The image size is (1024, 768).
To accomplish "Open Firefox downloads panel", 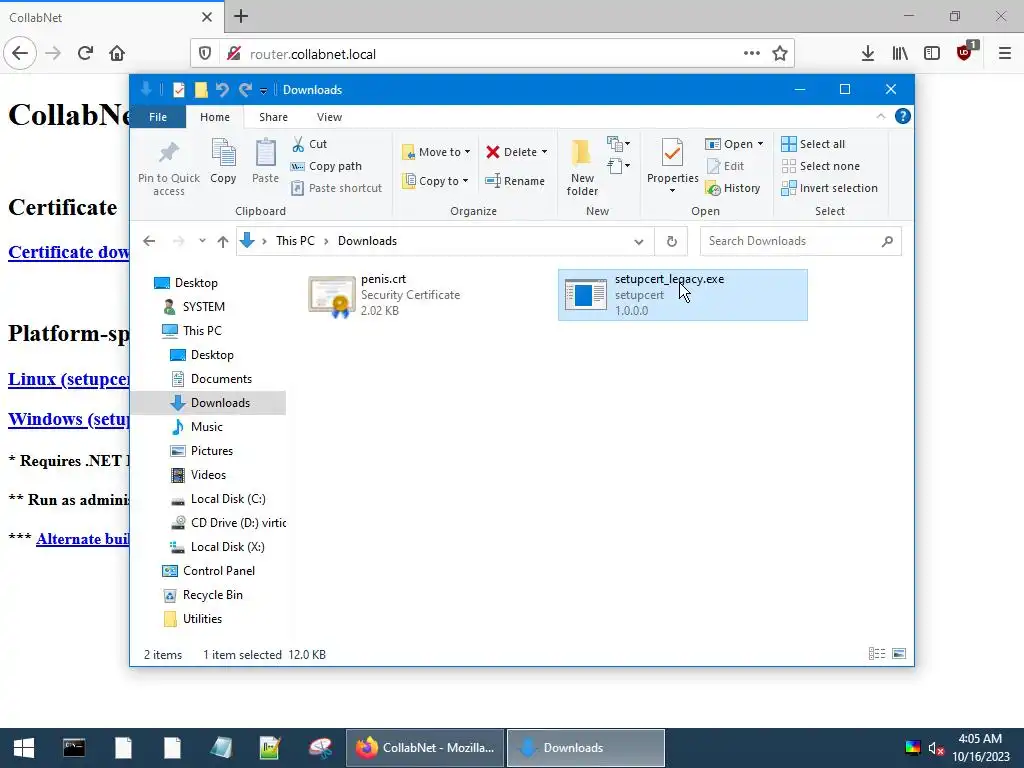I will [867, 54].
